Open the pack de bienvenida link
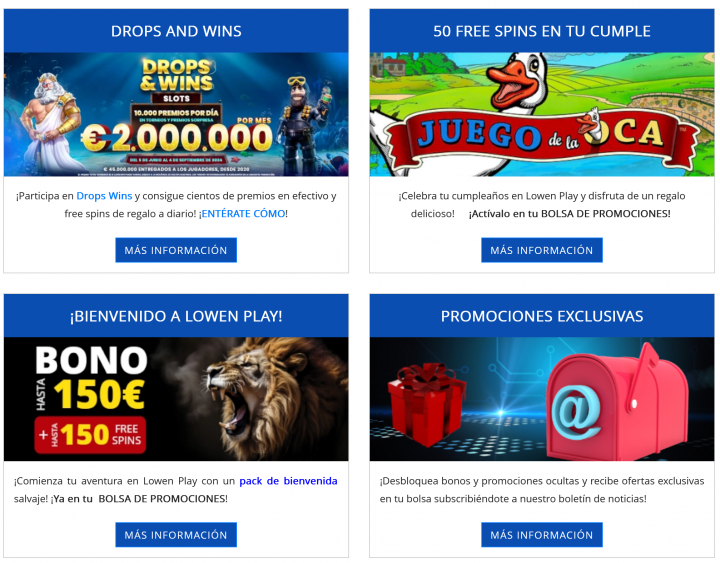The height and width of the screenshot is (563, 720). pyautogui.click(x=288, y=481)
